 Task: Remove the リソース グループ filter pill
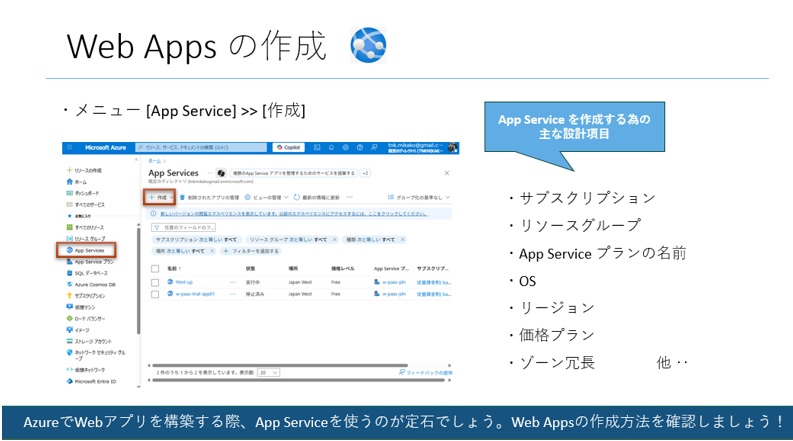tap(335, 240)
